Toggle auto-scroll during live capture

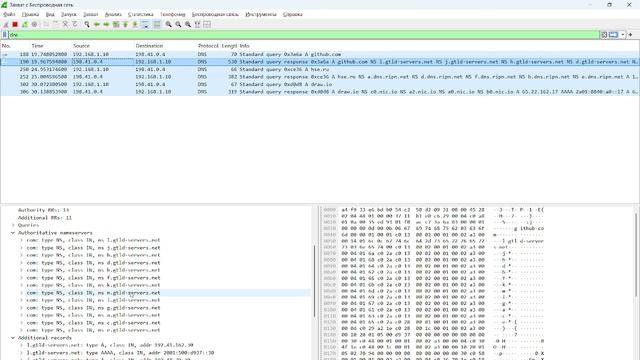click(x=145, y=24)
